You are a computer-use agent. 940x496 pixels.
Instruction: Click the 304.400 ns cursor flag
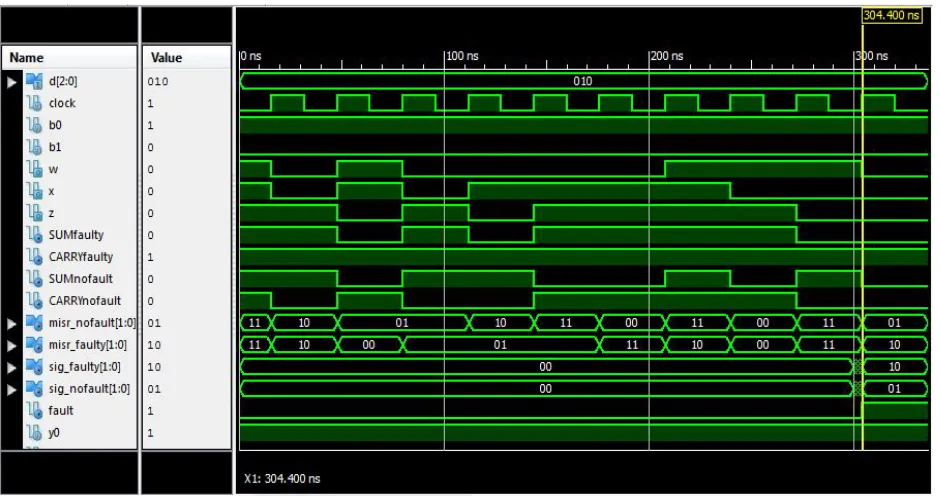click(x=891, y=16)
